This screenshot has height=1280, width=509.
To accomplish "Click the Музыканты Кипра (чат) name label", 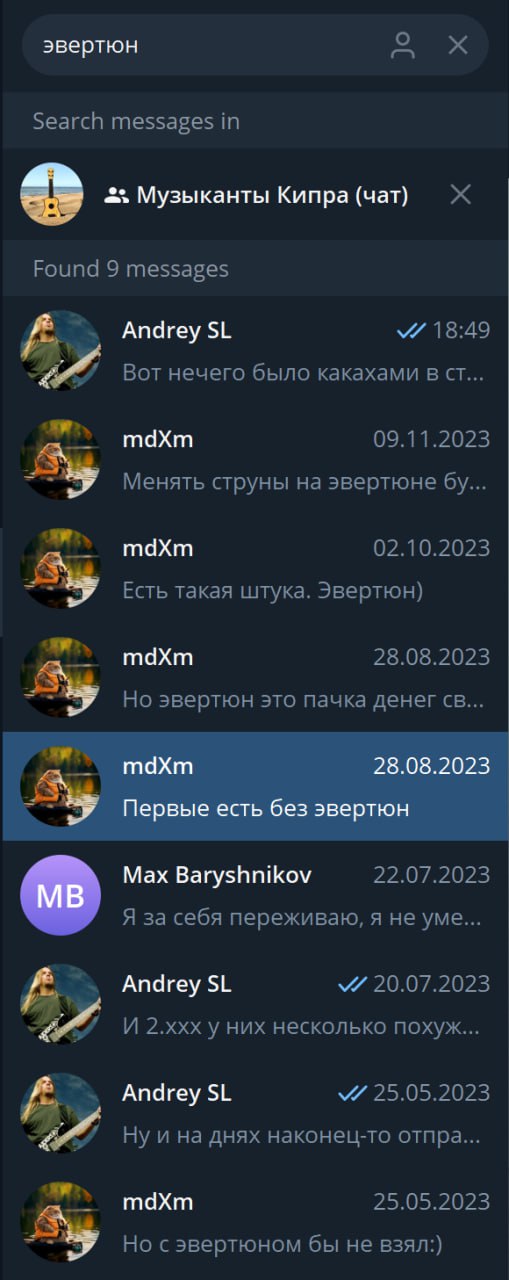I will (x=272, y=196).
